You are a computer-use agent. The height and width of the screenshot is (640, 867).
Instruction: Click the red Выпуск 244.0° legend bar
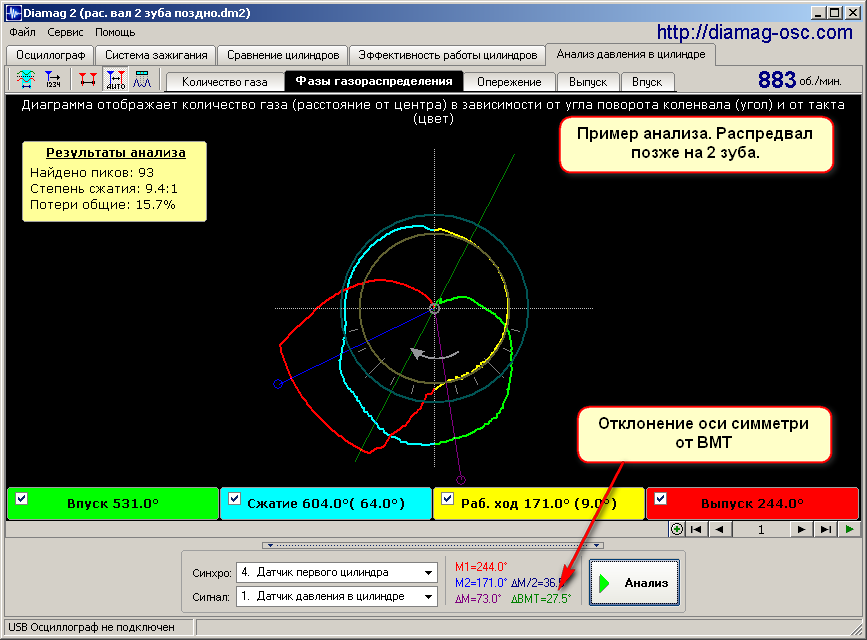point(752,503)
